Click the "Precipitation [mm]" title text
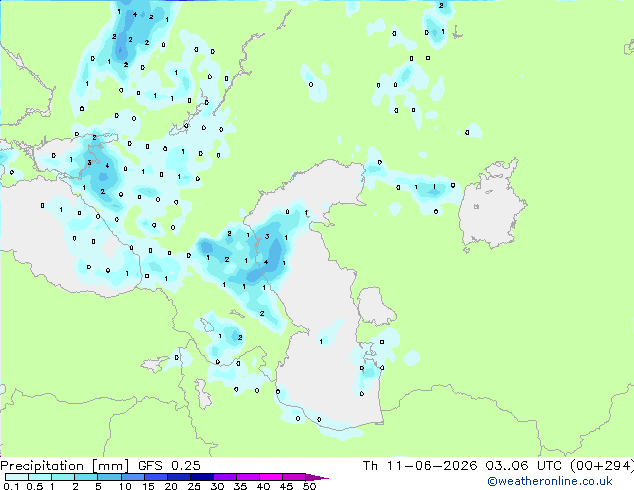Viewport: 634px width, 490px height. coord(64,466)
